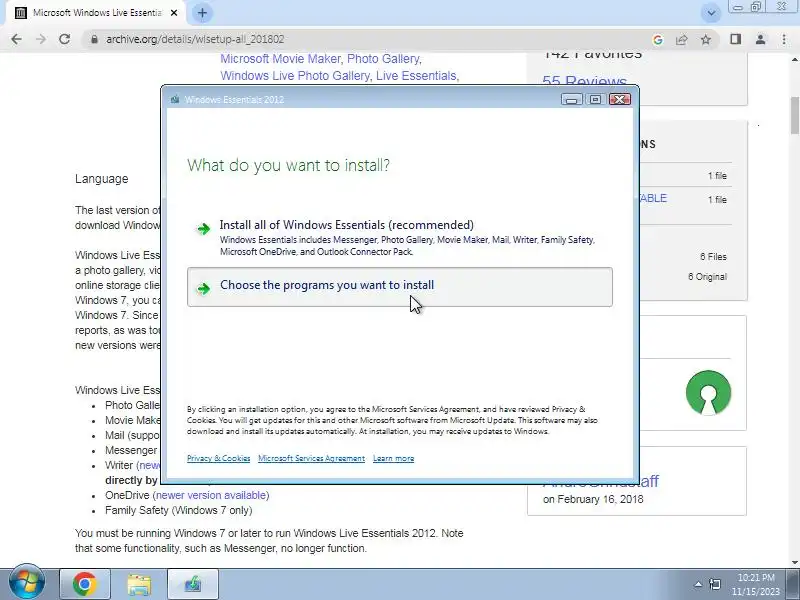Minimize the Windows Essentials 2012 installer
The image size is (800, 600).
pos(571,99)
